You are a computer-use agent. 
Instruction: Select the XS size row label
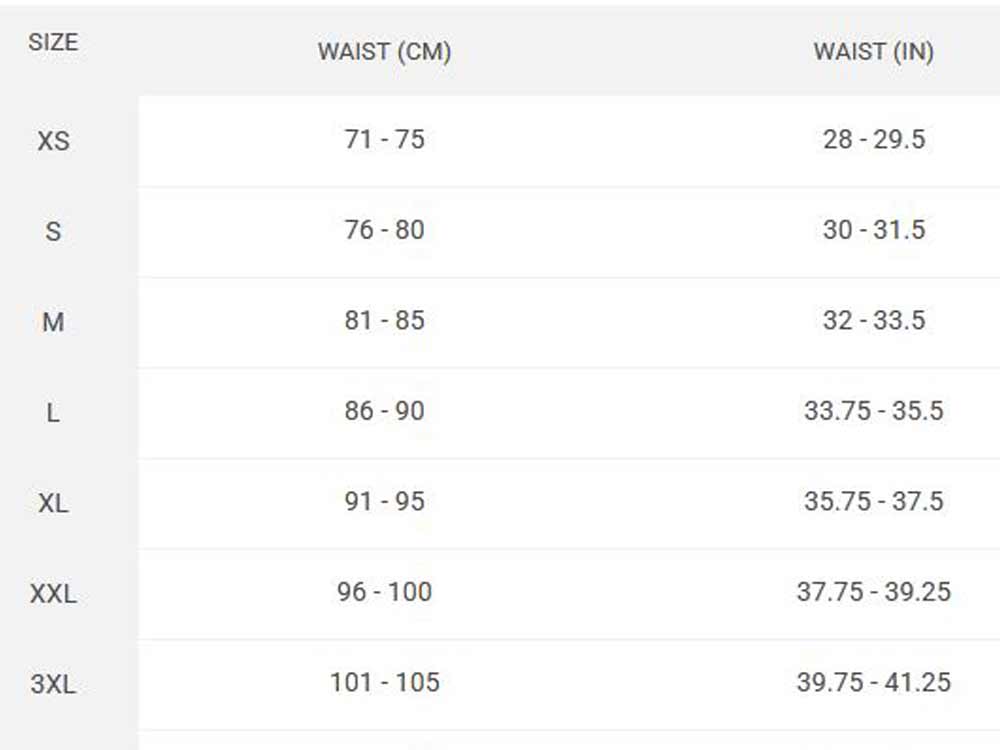coord(53,141)
